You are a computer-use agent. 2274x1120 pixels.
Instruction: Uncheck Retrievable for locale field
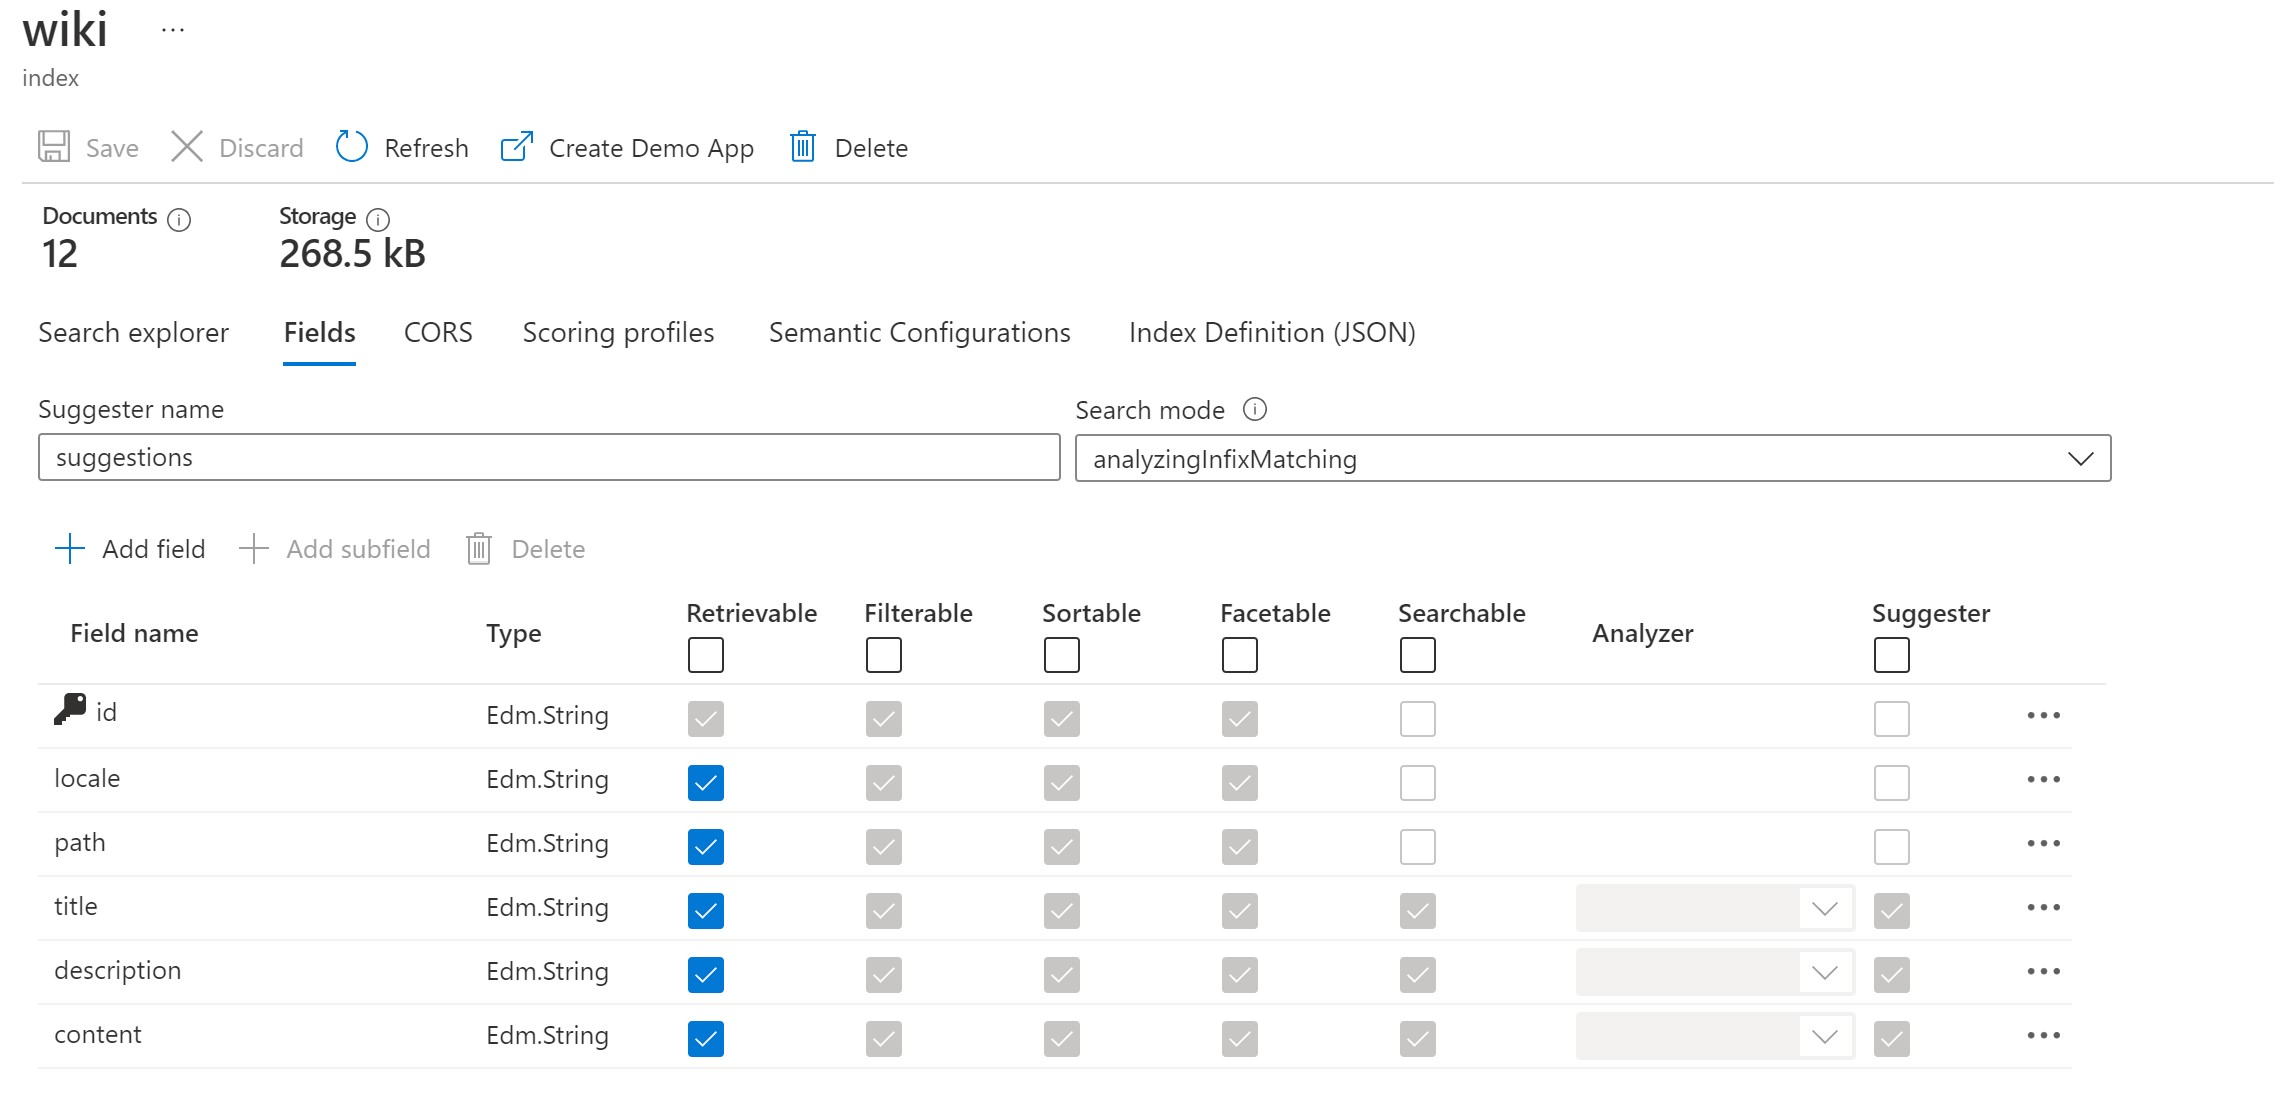click(706, 783)
